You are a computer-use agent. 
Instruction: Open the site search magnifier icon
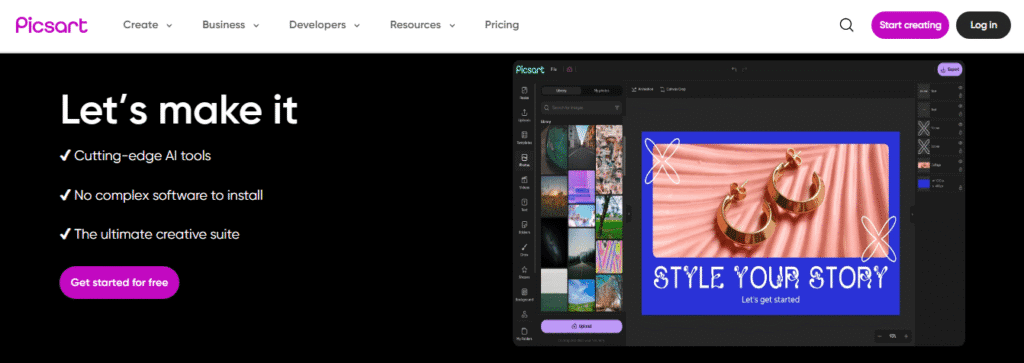click(x=846, y=25)
